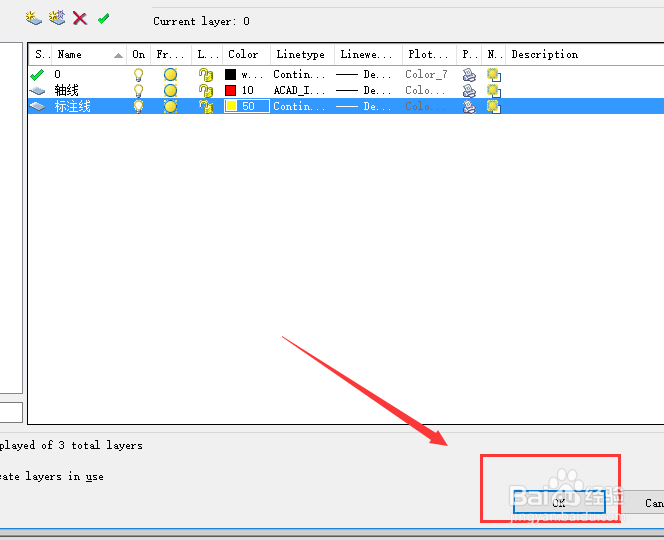Click lineweight De... of layer 标注线
The image size is (664, 540).
click(x=364, y=106)
